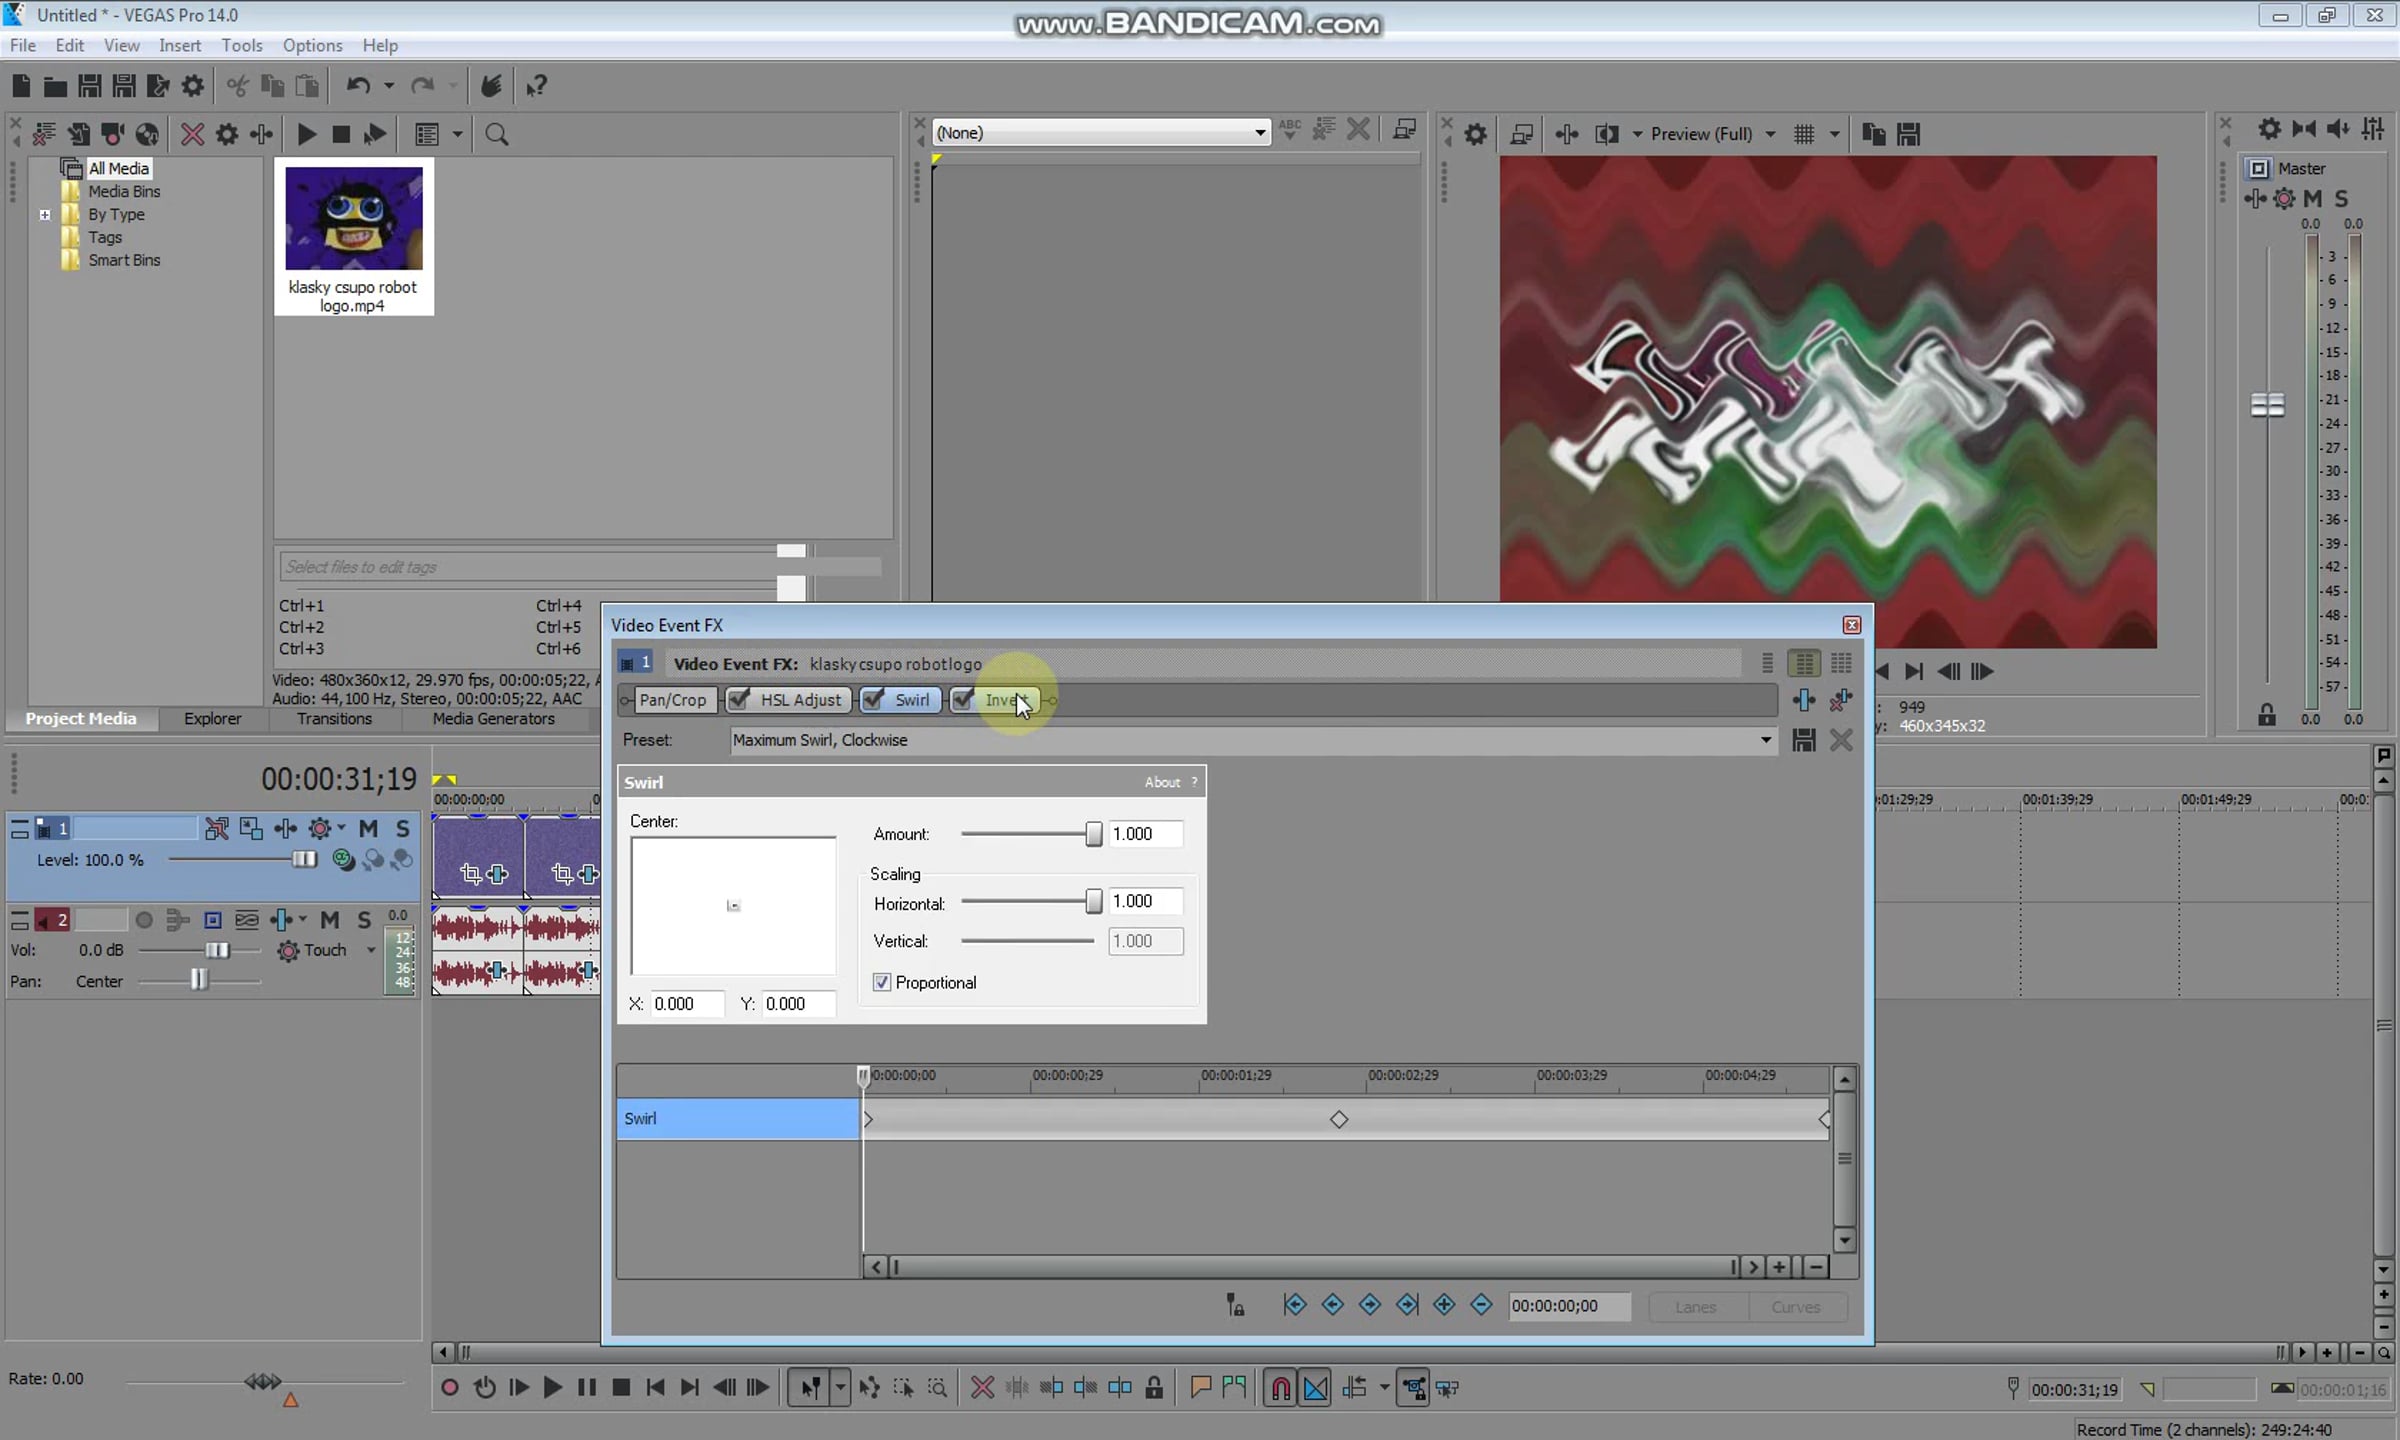Open the Insert menu
Screen dimensions: 2400x1440
pos(180,45)
